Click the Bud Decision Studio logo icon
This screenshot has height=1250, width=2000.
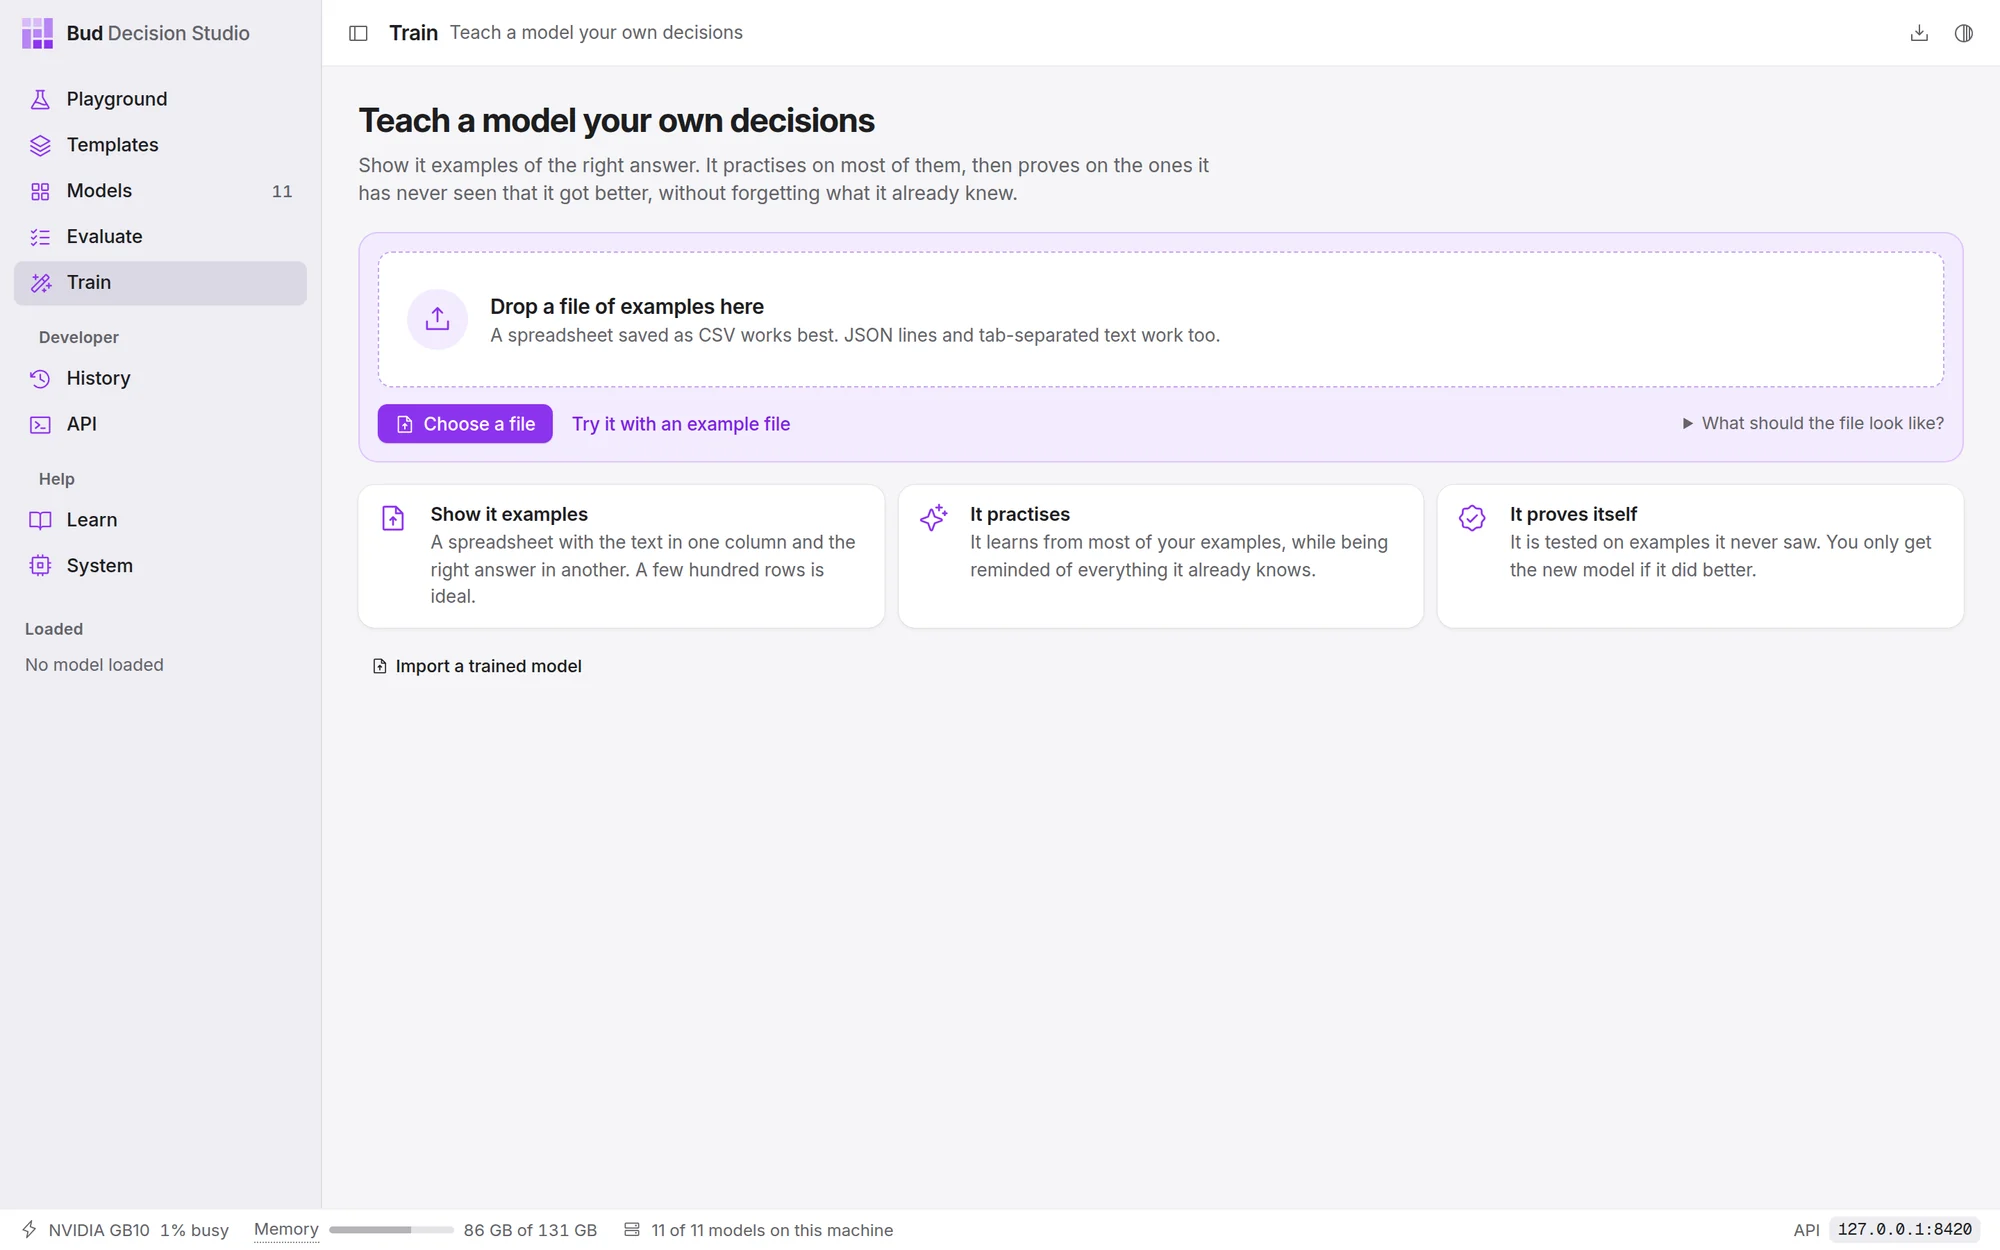coord(37,33)
